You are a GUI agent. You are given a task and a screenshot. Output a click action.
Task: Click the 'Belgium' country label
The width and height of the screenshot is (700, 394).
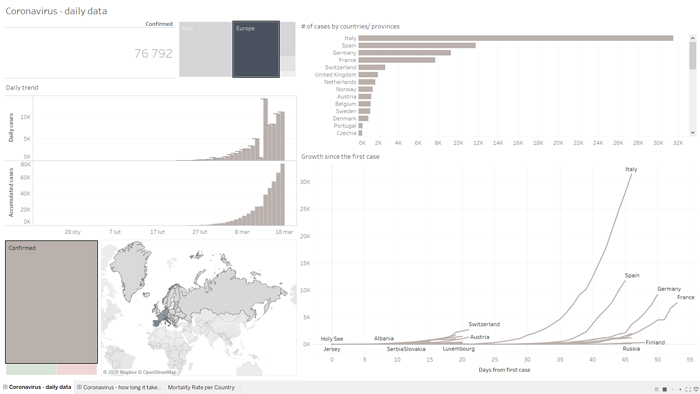(346, 104)
